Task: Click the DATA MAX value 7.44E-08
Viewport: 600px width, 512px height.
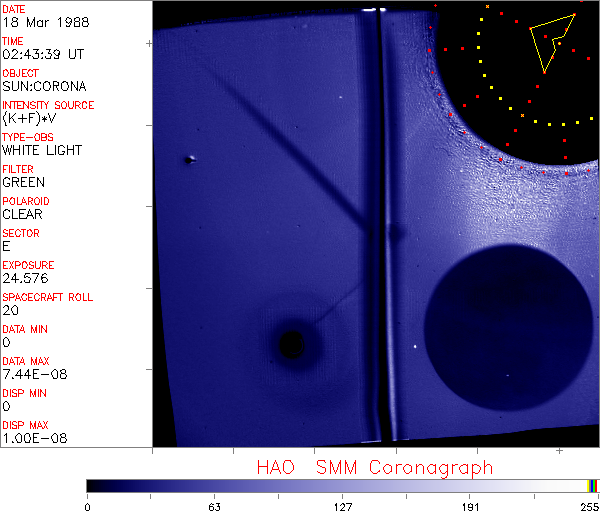Action: pyautogui.click(x=33, y=374)
